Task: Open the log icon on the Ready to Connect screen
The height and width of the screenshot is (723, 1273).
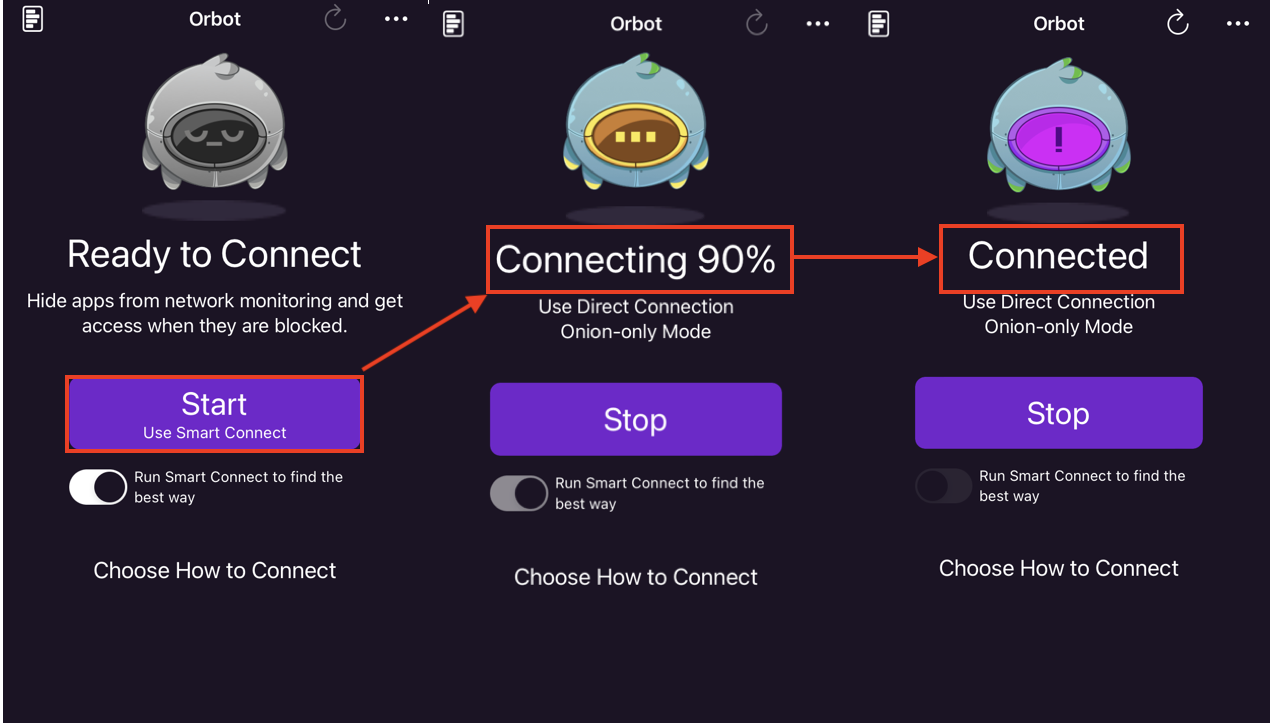Action: pyautogui.click(x=33, y=19)
